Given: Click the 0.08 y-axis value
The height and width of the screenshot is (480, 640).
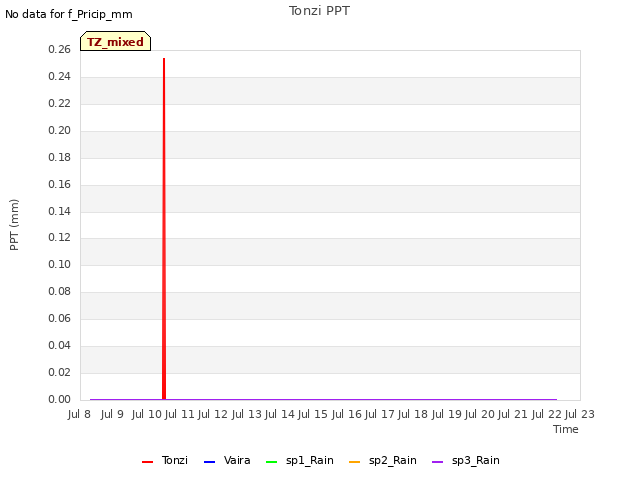Looking at the screenshot, I should pyautogui.click(x=60, y=291).
